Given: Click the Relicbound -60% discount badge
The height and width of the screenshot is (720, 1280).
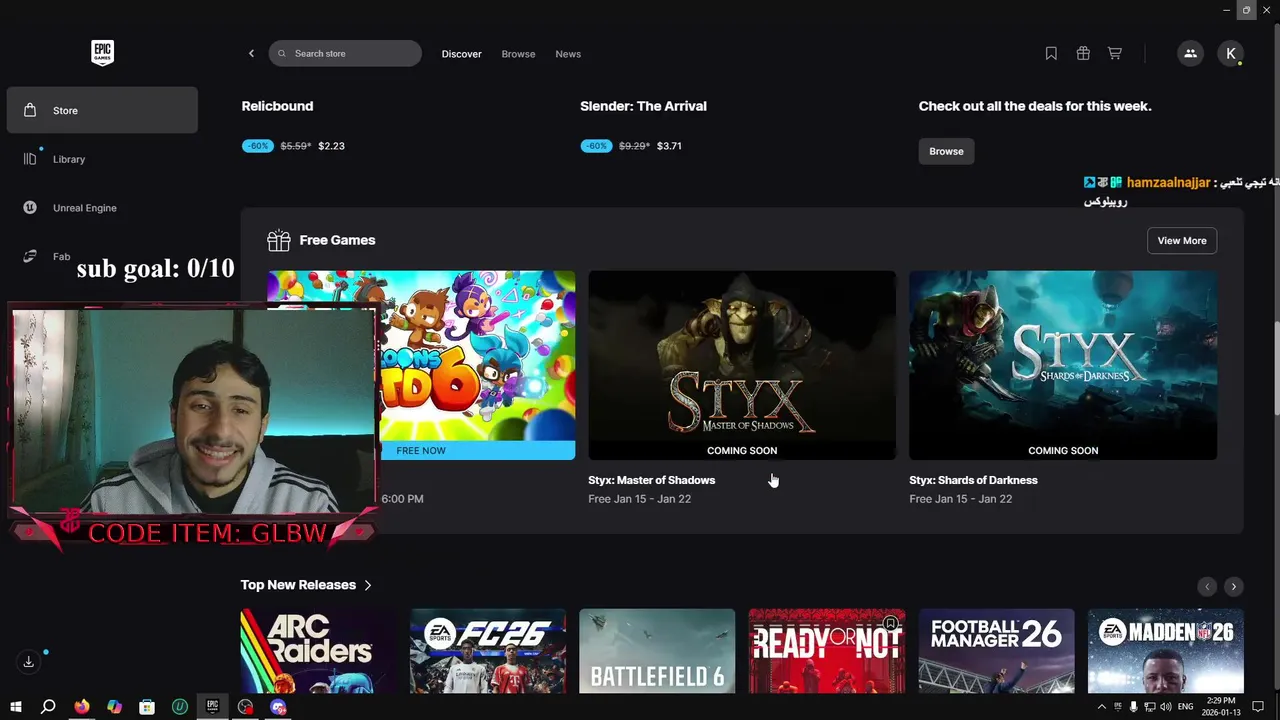Looking at the screenshot, I should (258, 146).
